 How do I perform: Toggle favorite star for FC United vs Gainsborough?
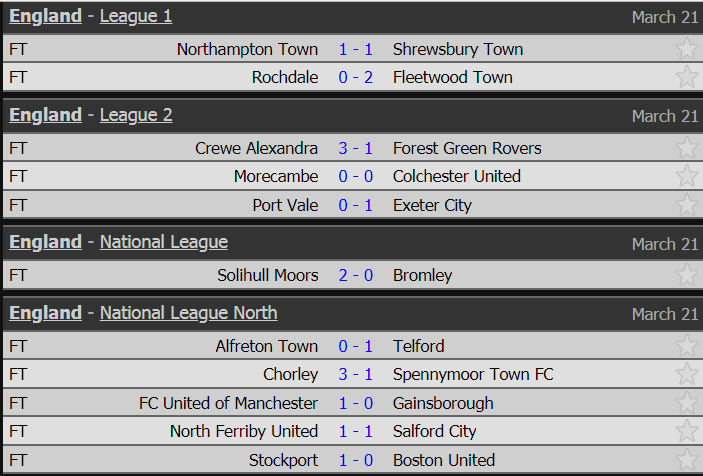pos(687,402)
